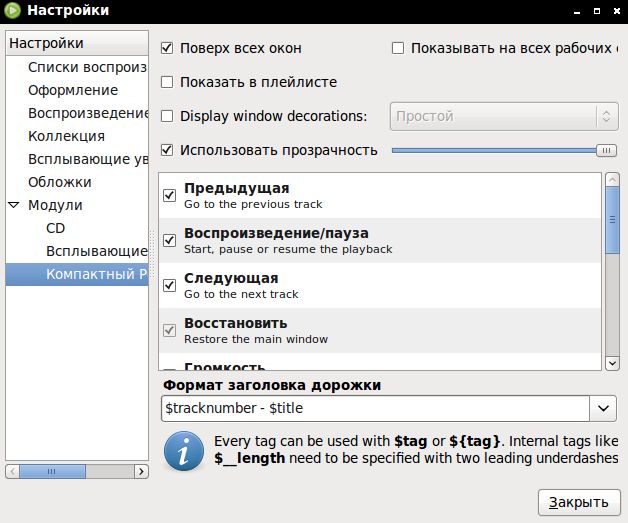Viewport: 628px width, 523px height.
Task: Select the Восстановить row title
Action: point(236,323)
